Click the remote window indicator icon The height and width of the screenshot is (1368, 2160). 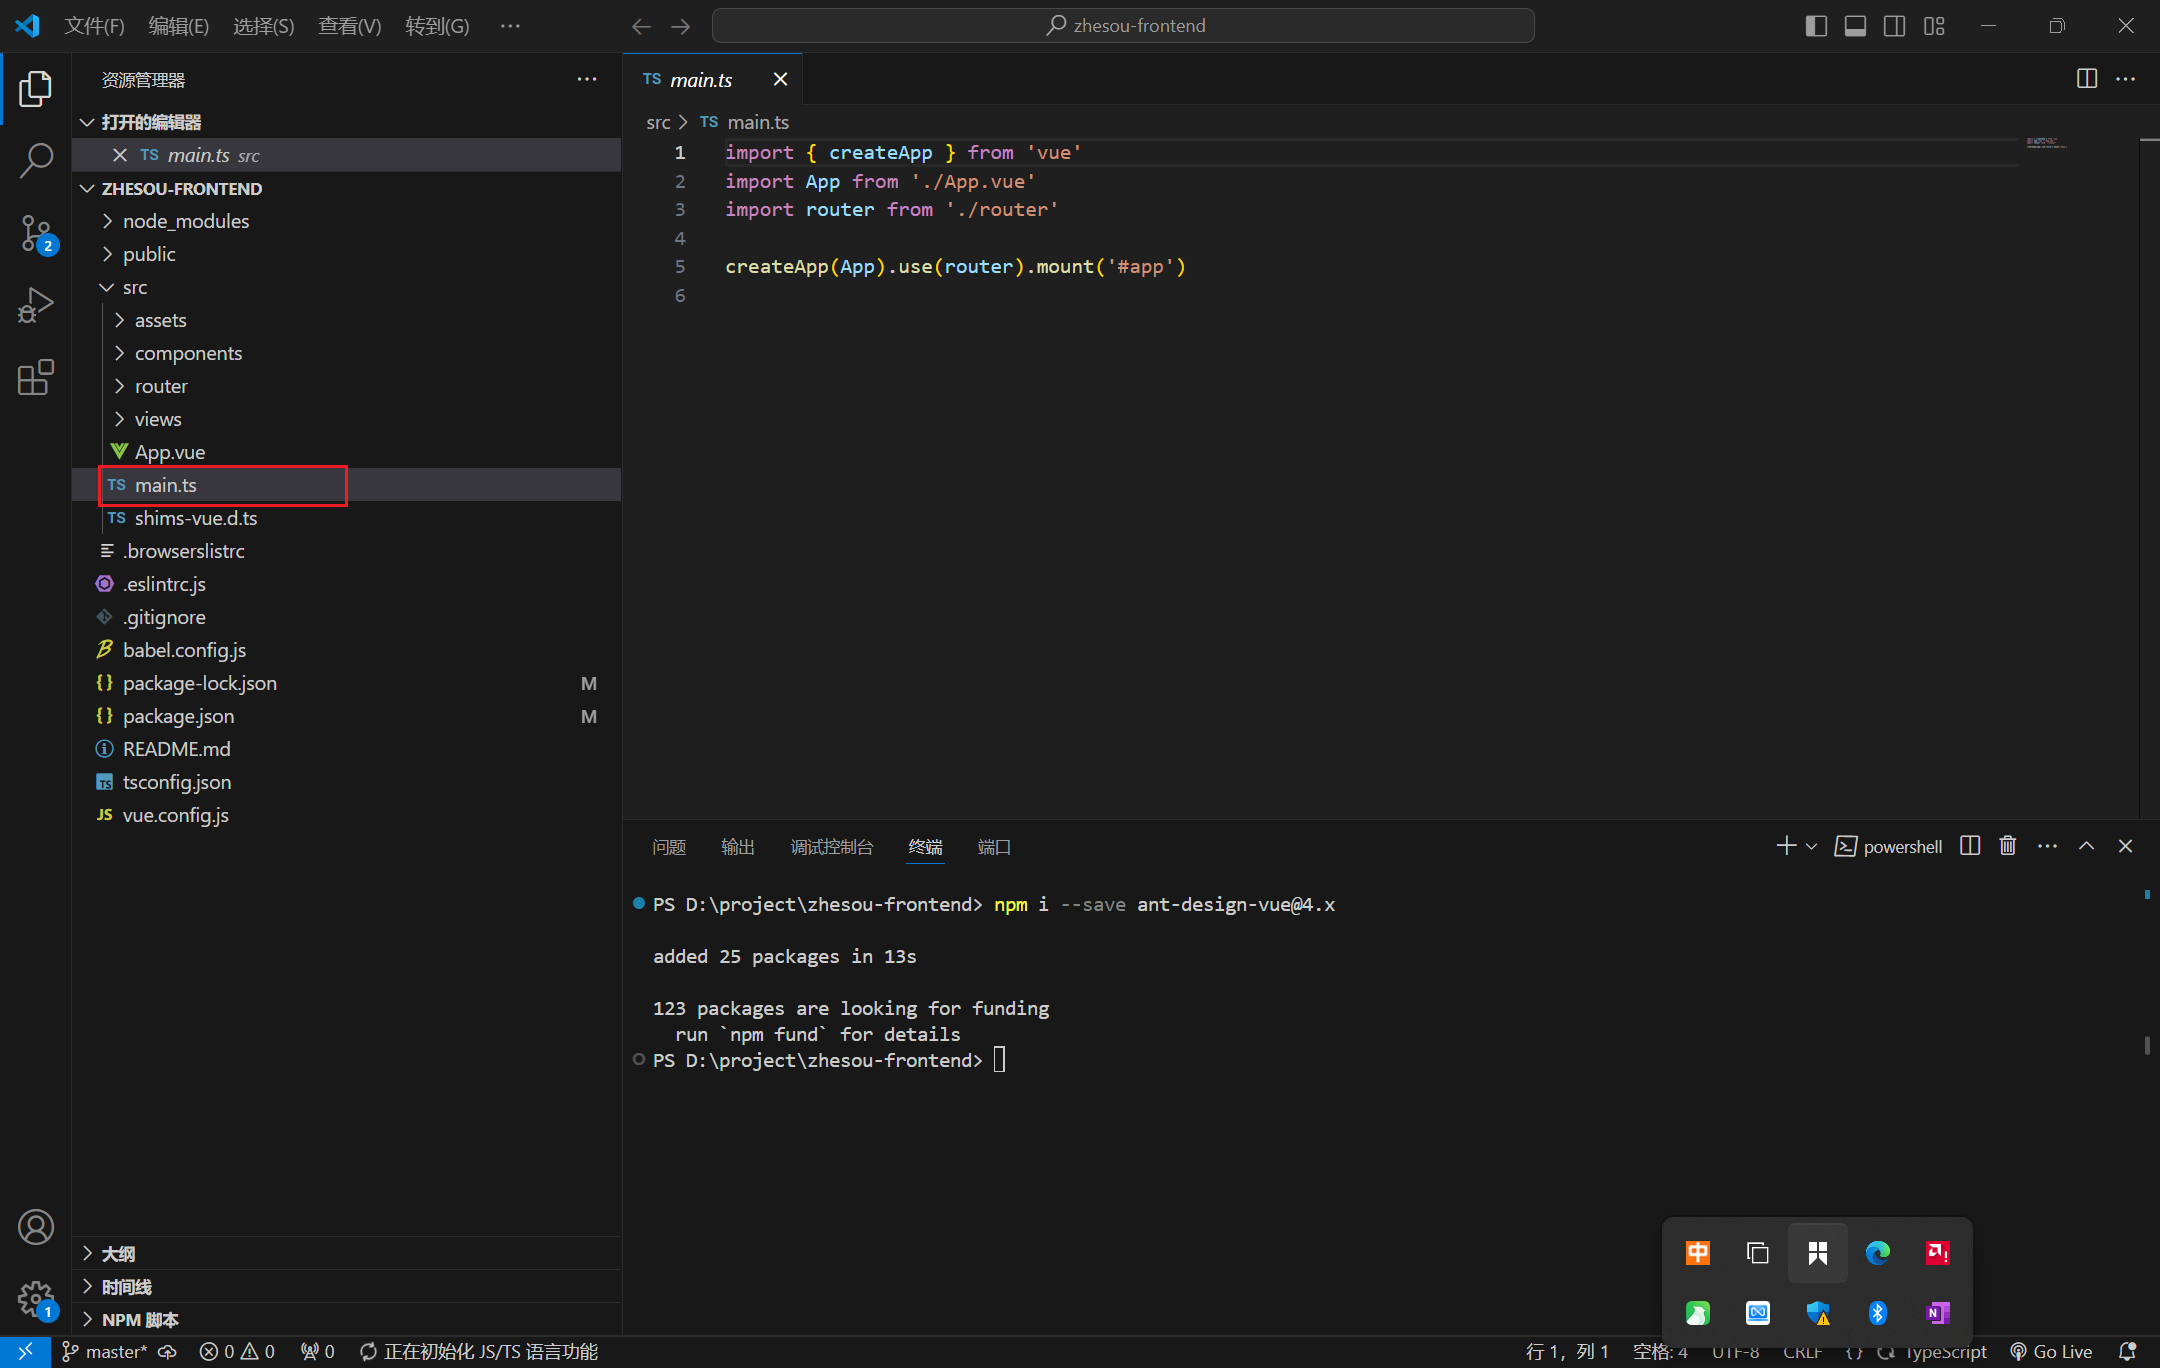[x=25, y=1352]
